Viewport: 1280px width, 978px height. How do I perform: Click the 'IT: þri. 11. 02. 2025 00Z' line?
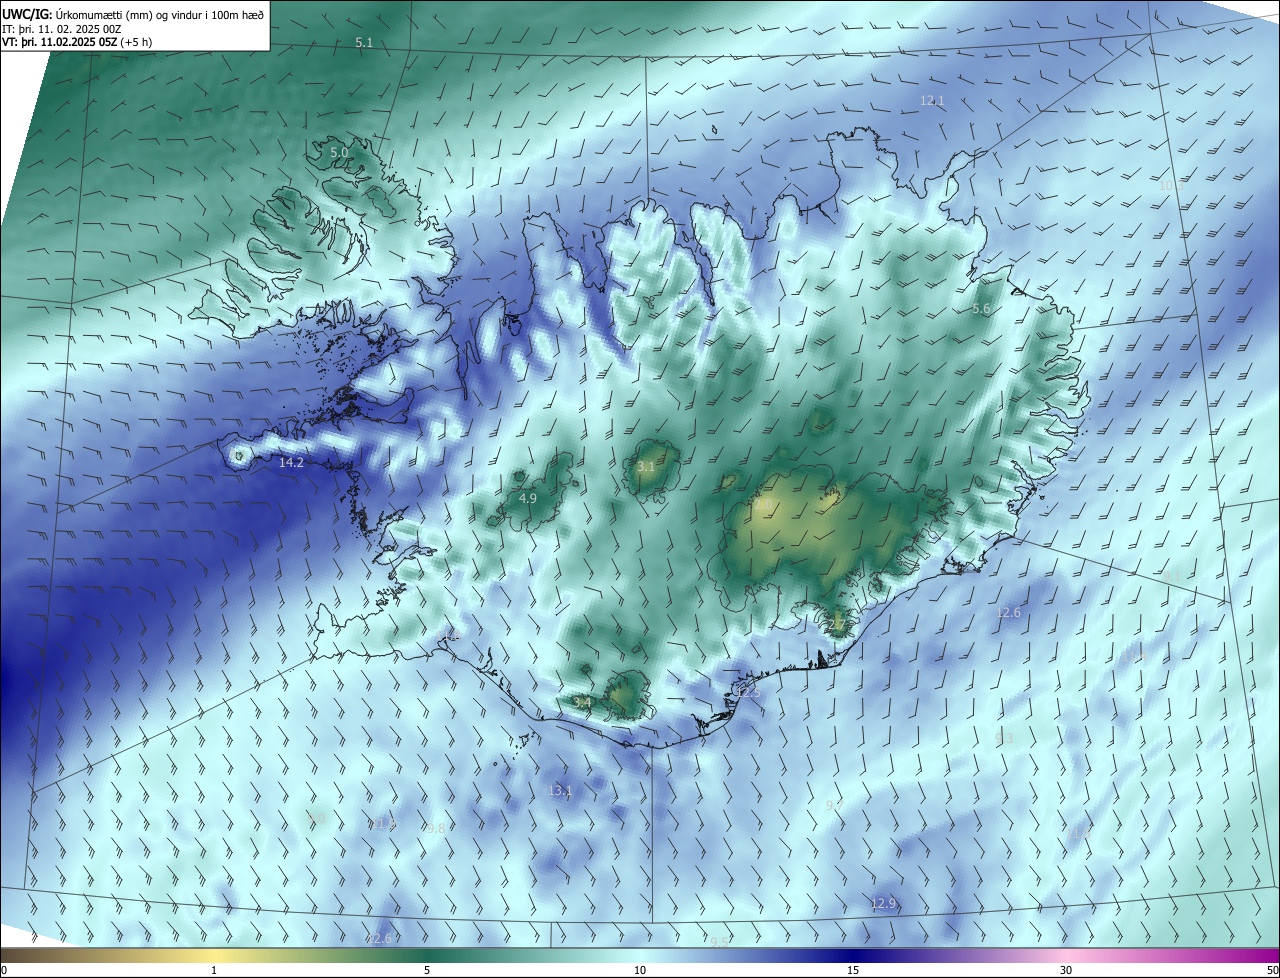point(62,29)
